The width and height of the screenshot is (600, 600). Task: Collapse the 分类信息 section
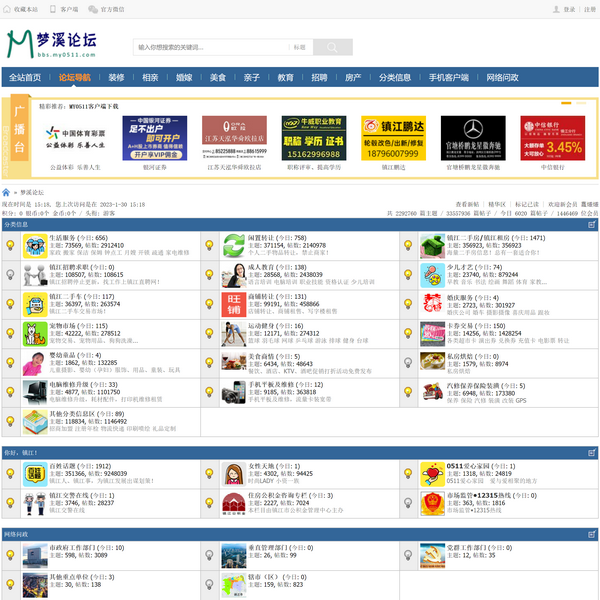pos(591,225)
